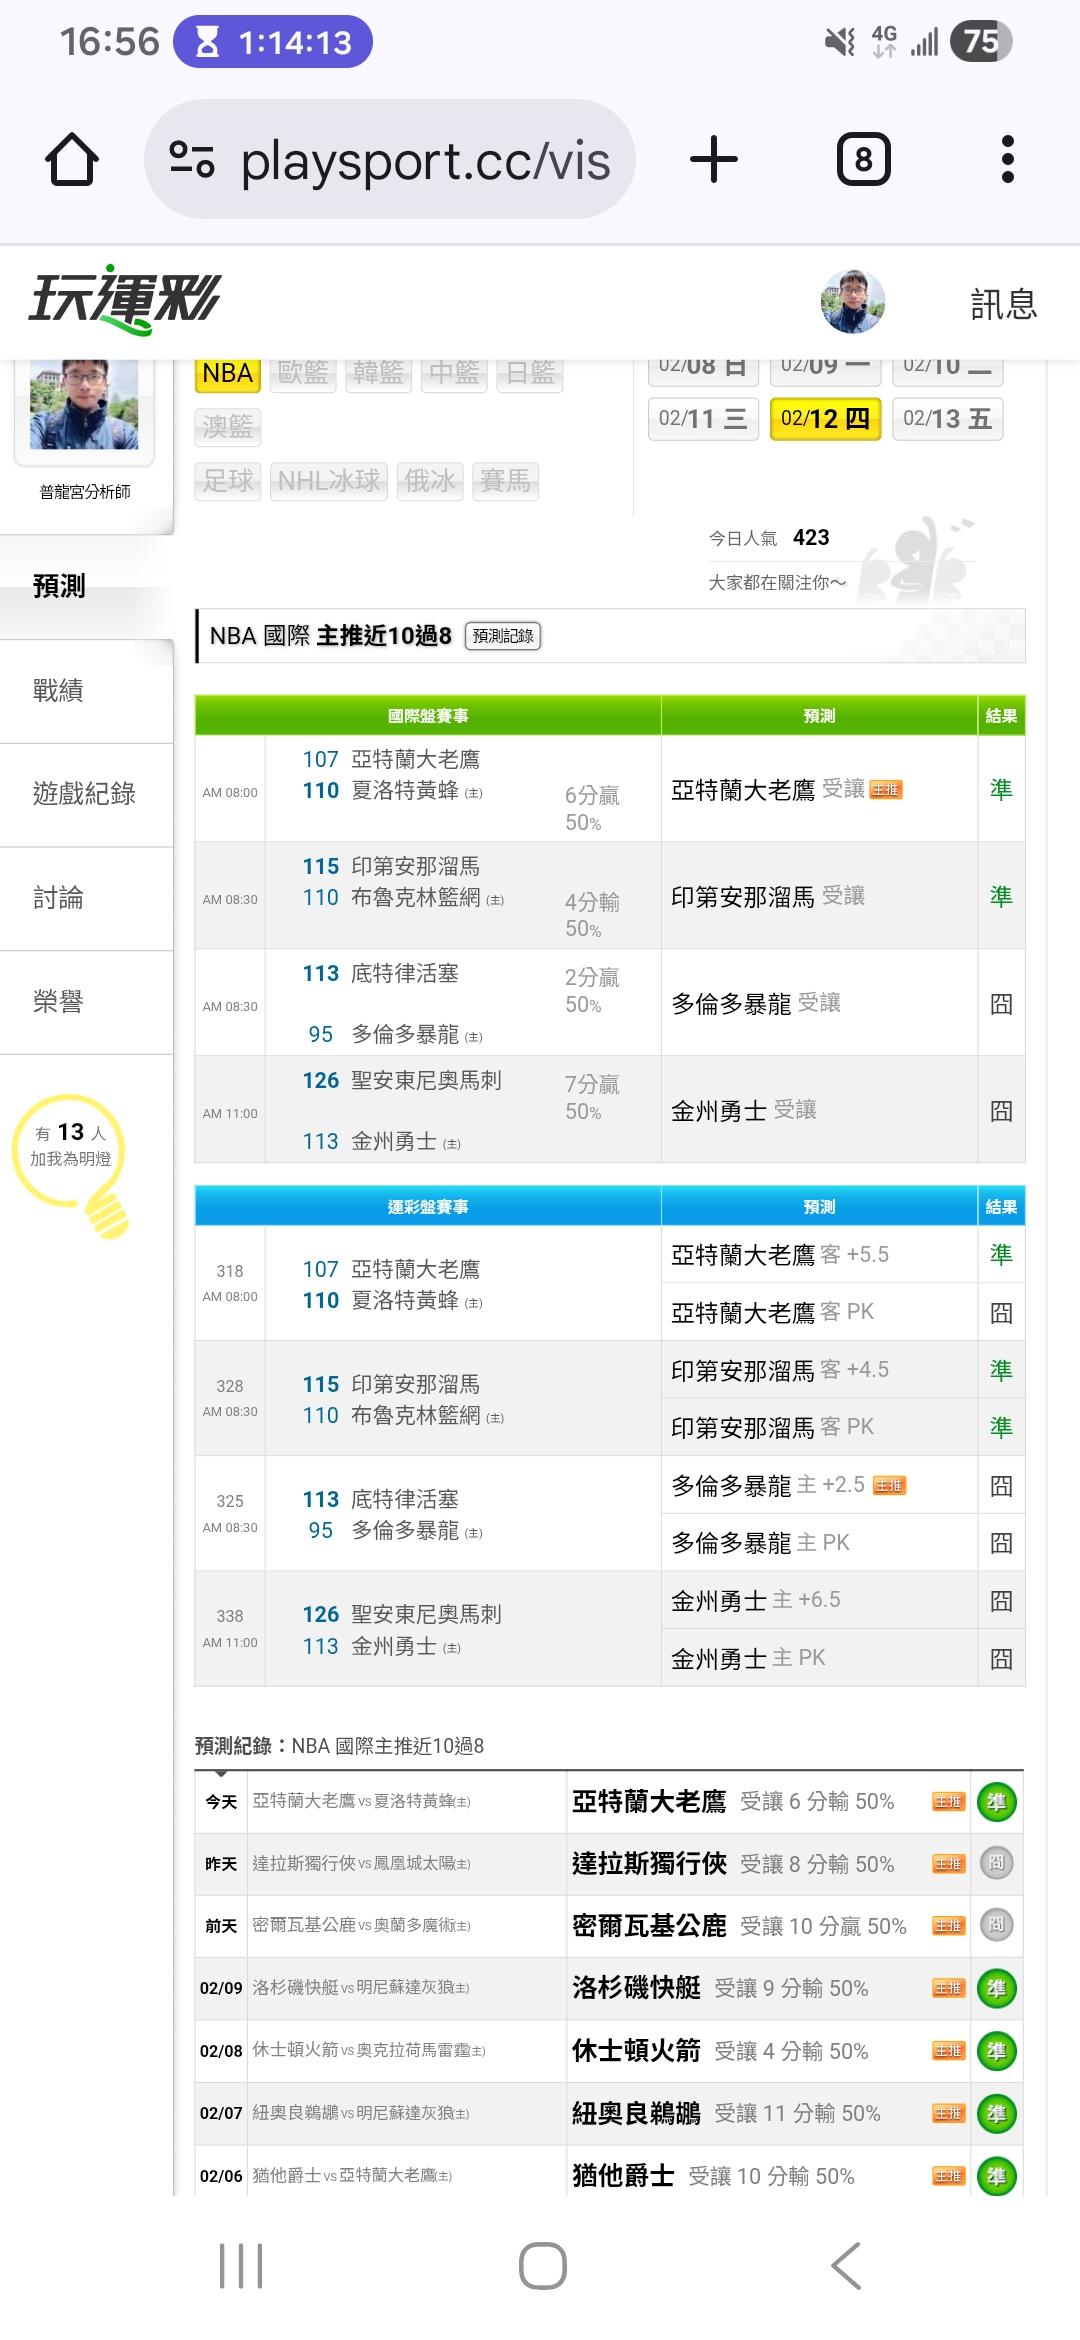The height and width of the screenshot is (2340, 1080).
Task: Open the browser three-dot menu
Action: pyautogui.click(x=1007, y=160)
